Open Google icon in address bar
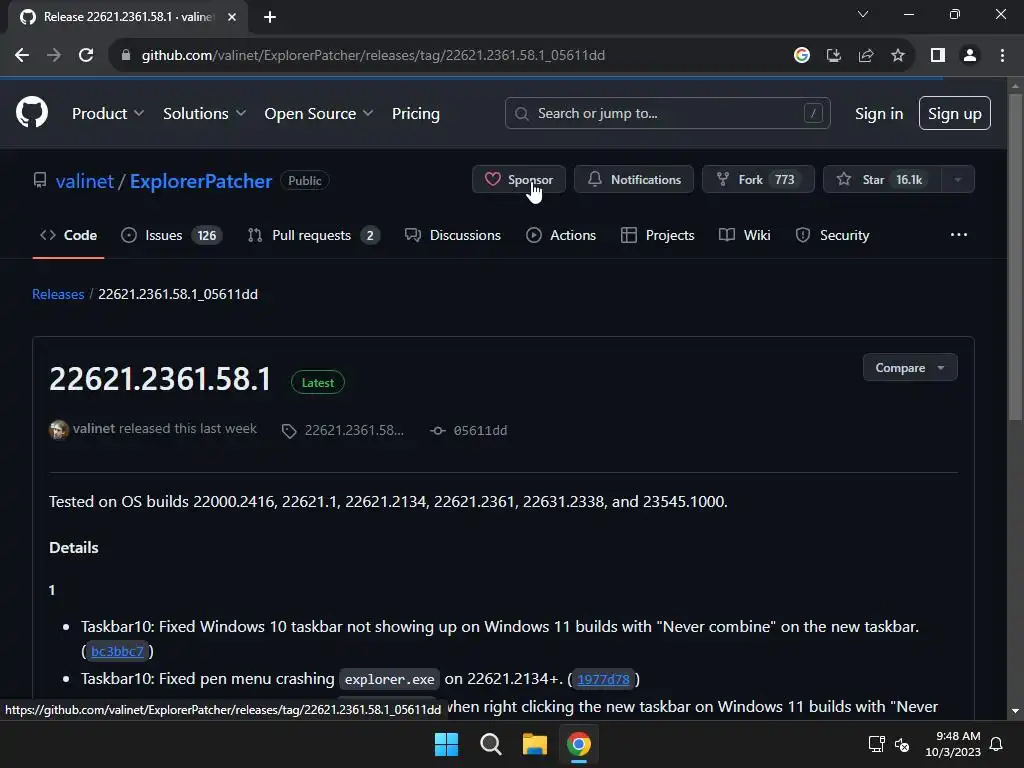Screen dimensions: 1024x768 (x=801, y=56)
